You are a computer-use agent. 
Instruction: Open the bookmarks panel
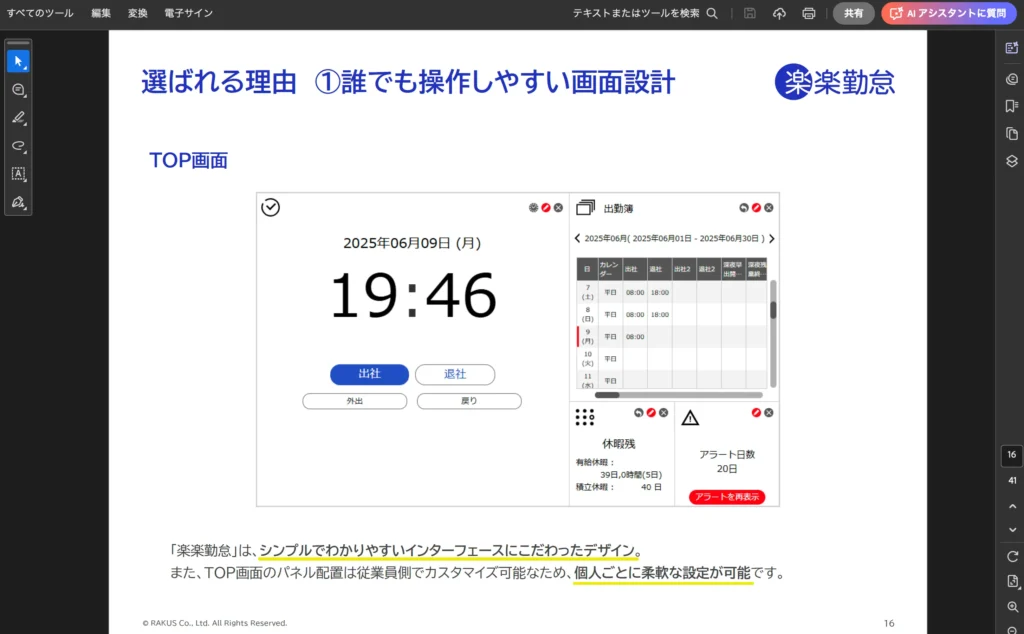(x=1011, y=106)
